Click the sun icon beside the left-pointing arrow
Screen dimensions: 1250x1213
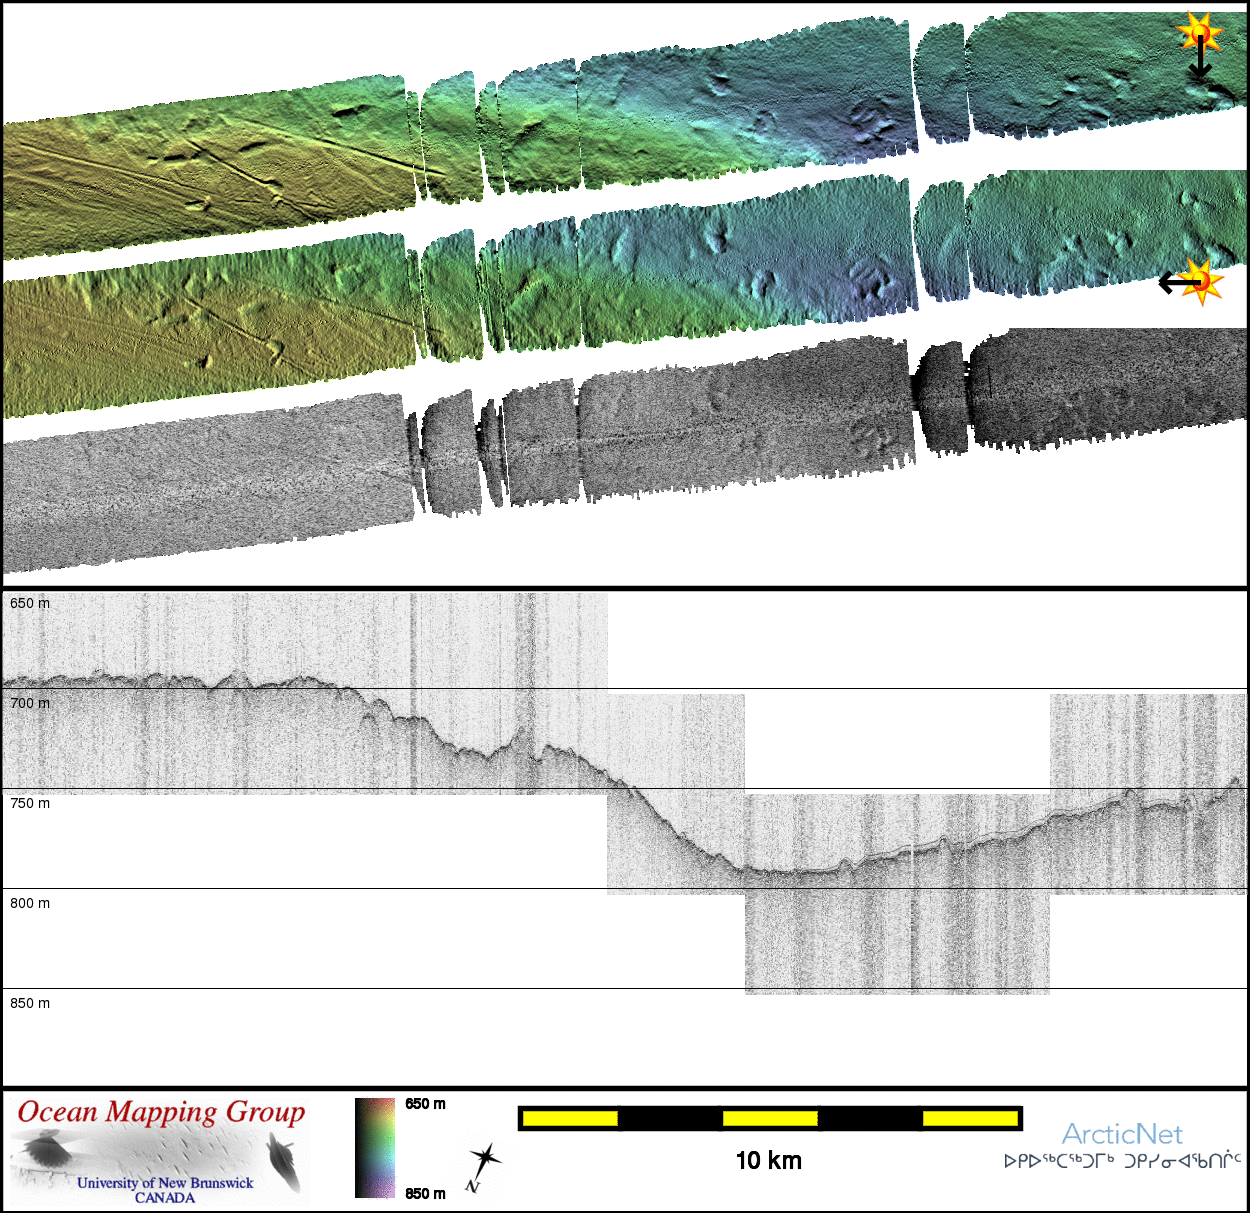(x=1203, y=281)
